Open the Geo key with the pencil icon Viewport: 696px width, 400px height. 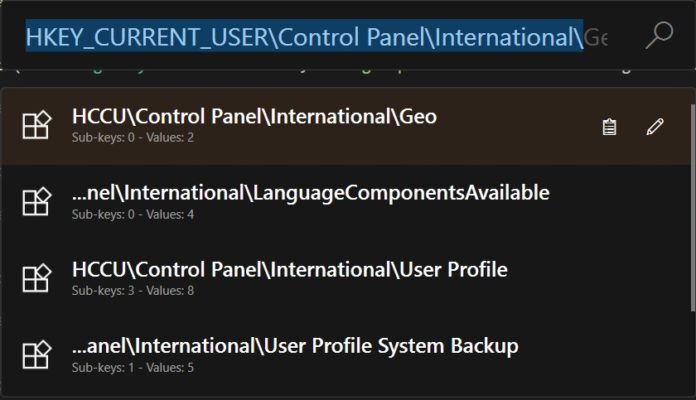655,127
